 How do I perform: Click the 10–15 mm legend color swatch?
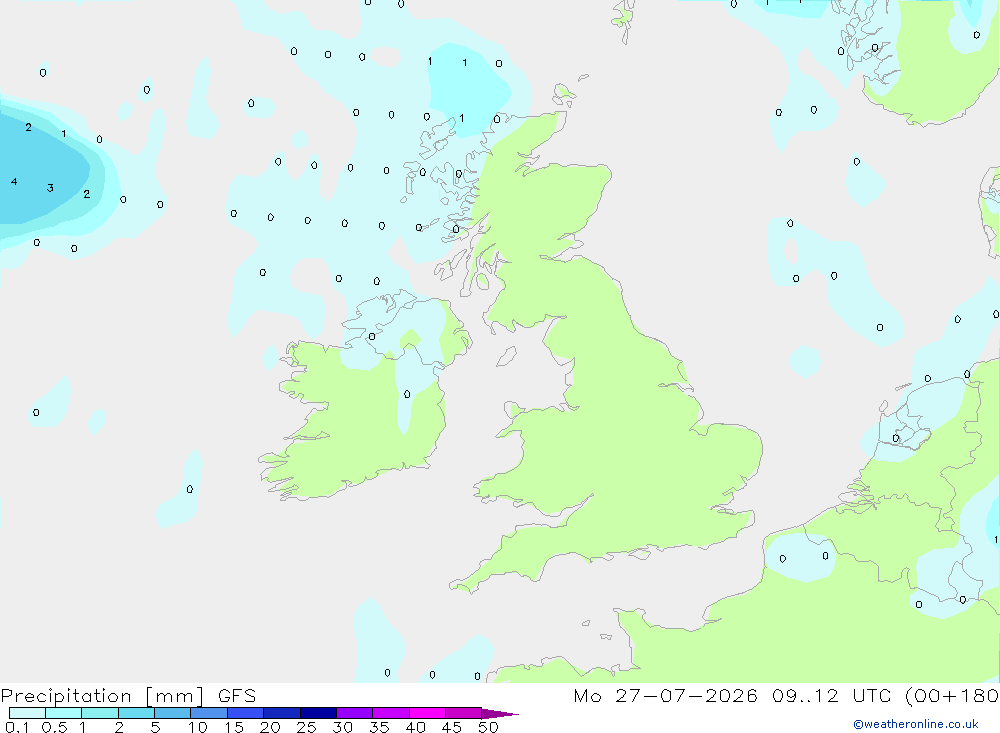click(209, 713)
